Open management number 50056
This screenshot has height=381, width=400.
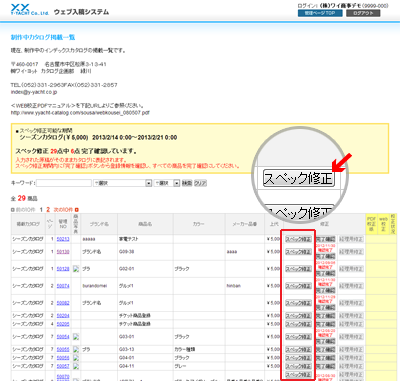pyautogui.click(x=63, y=358)
